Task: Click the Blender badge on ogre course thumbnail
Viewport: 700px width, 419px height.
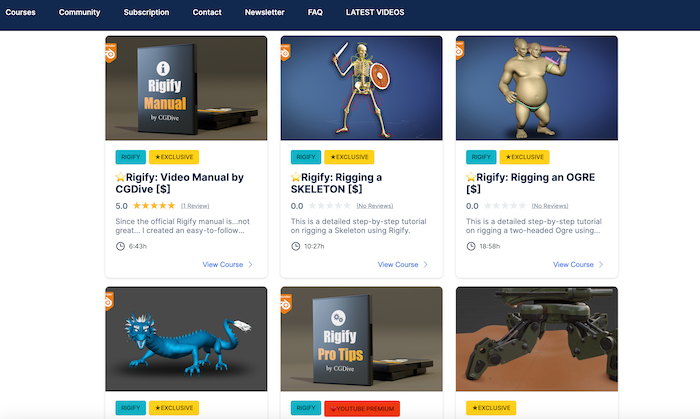Action: [x=460, y=50]
